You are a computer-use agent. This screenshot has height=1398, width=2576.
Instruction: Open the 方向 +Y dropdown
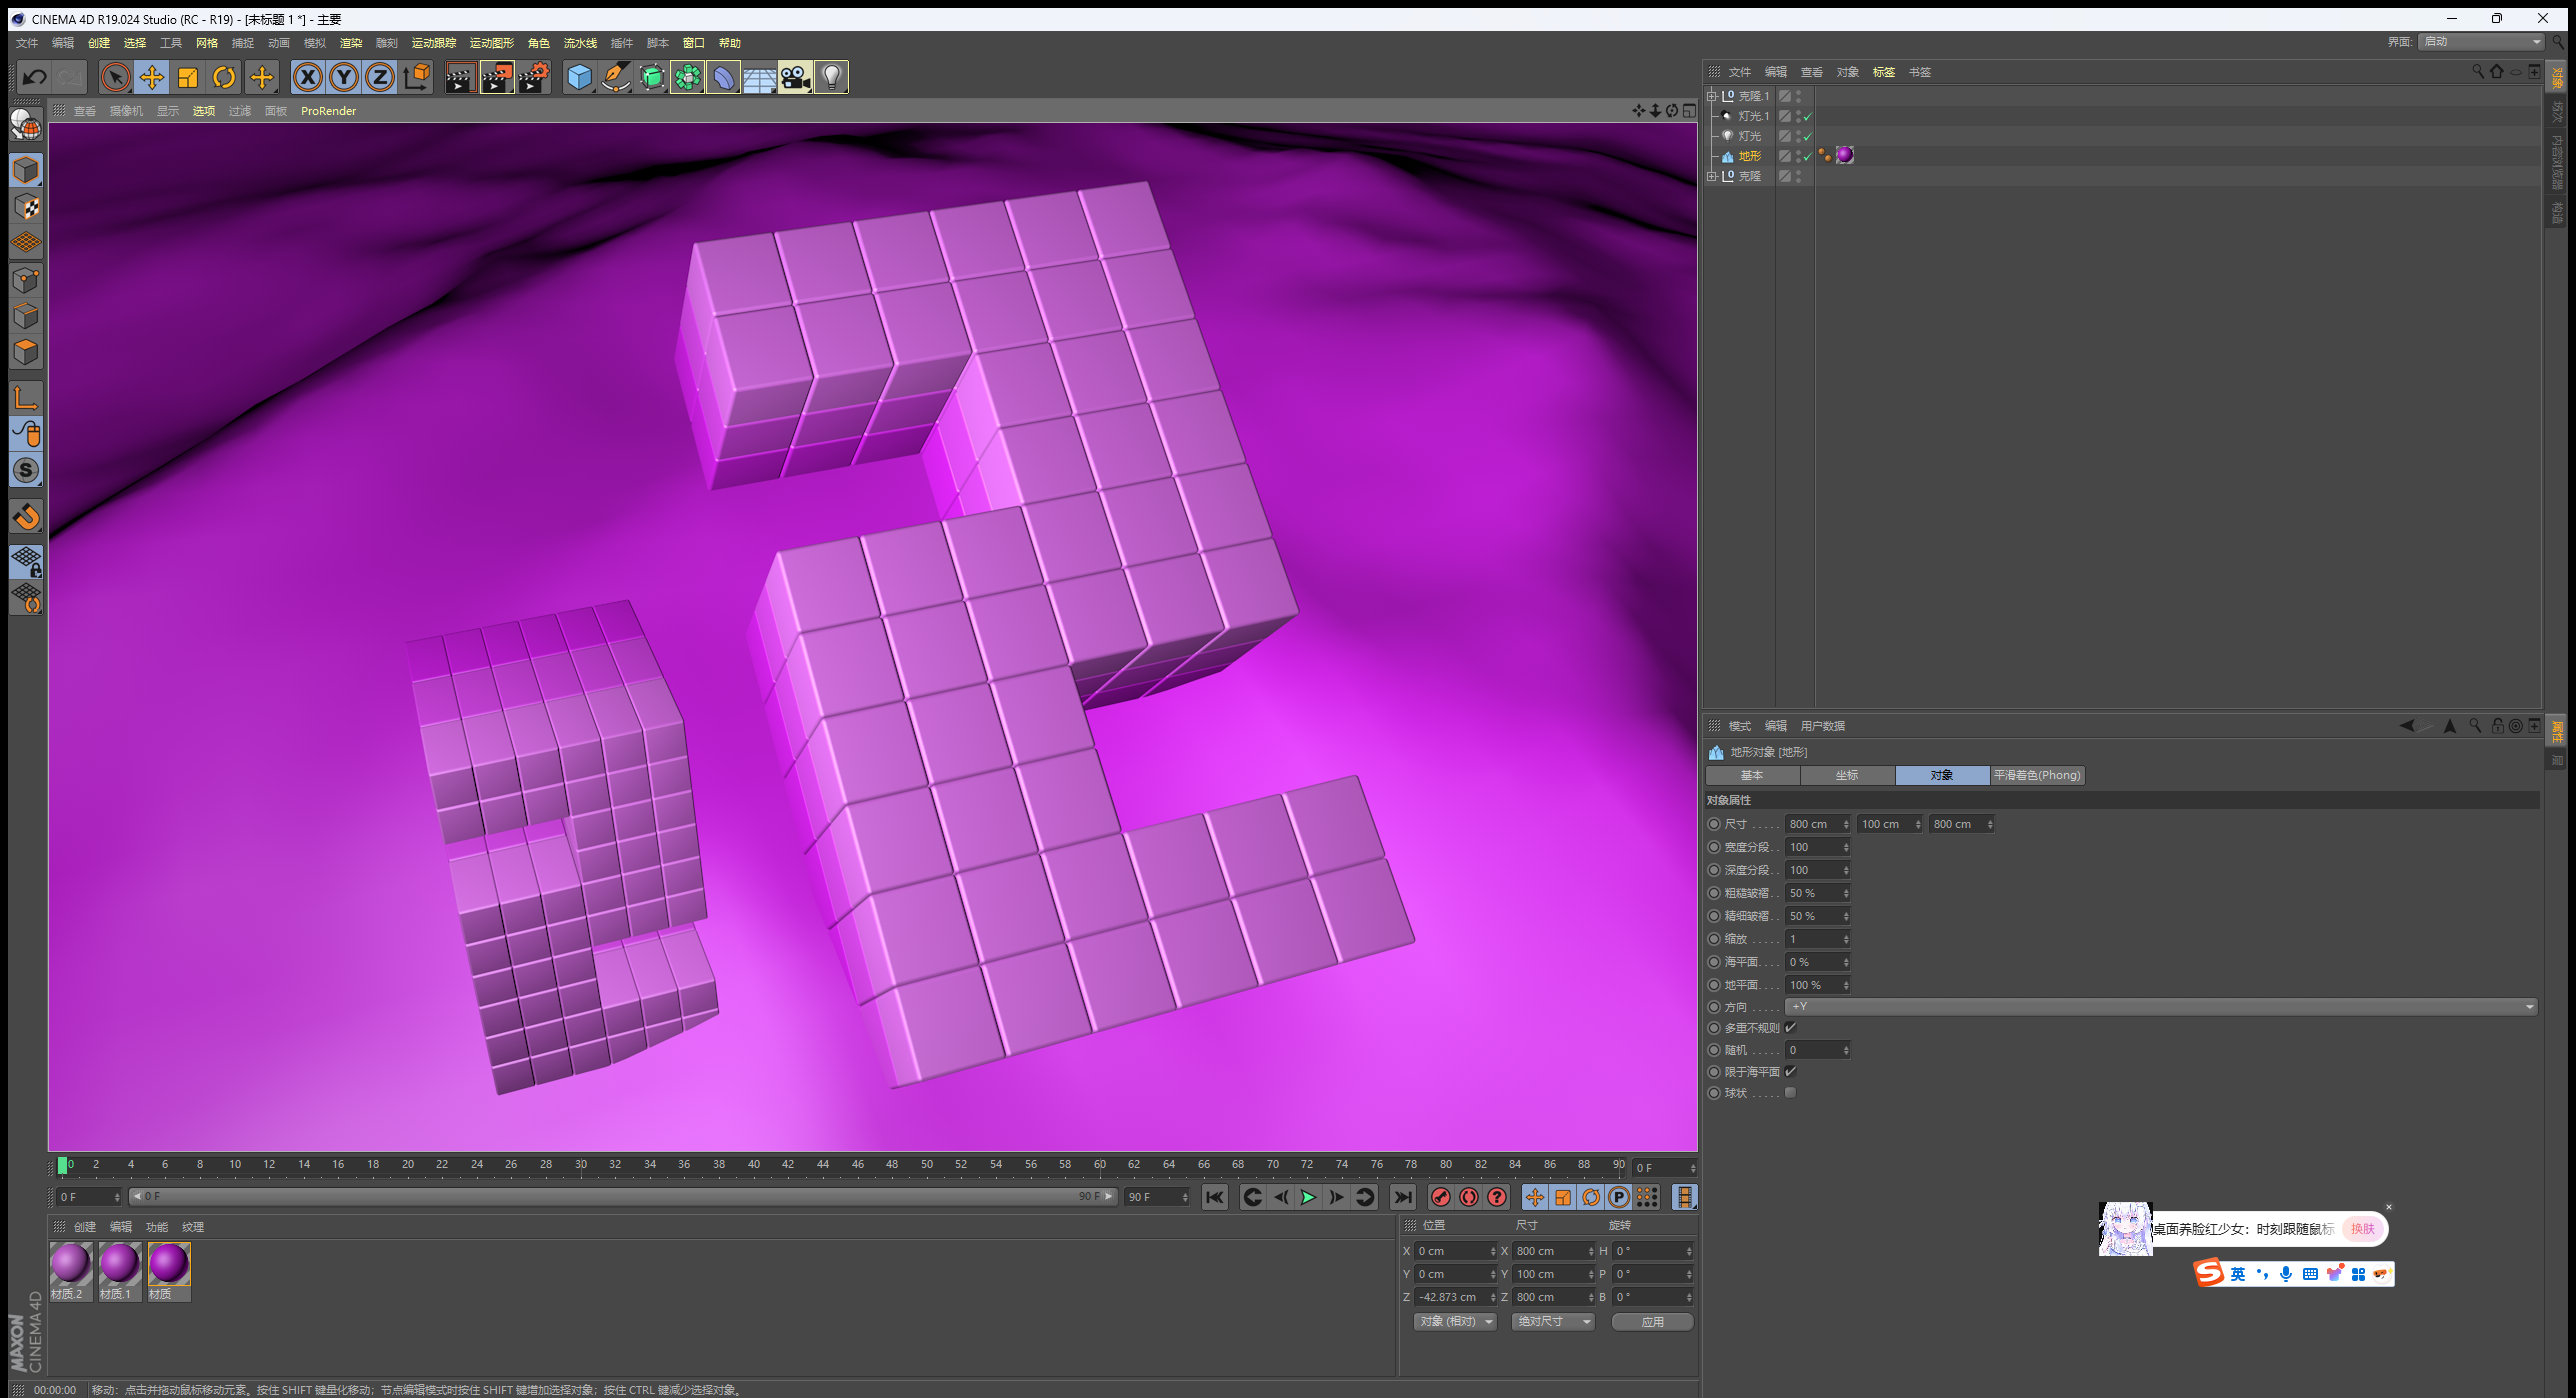tap(2161, 1006)
